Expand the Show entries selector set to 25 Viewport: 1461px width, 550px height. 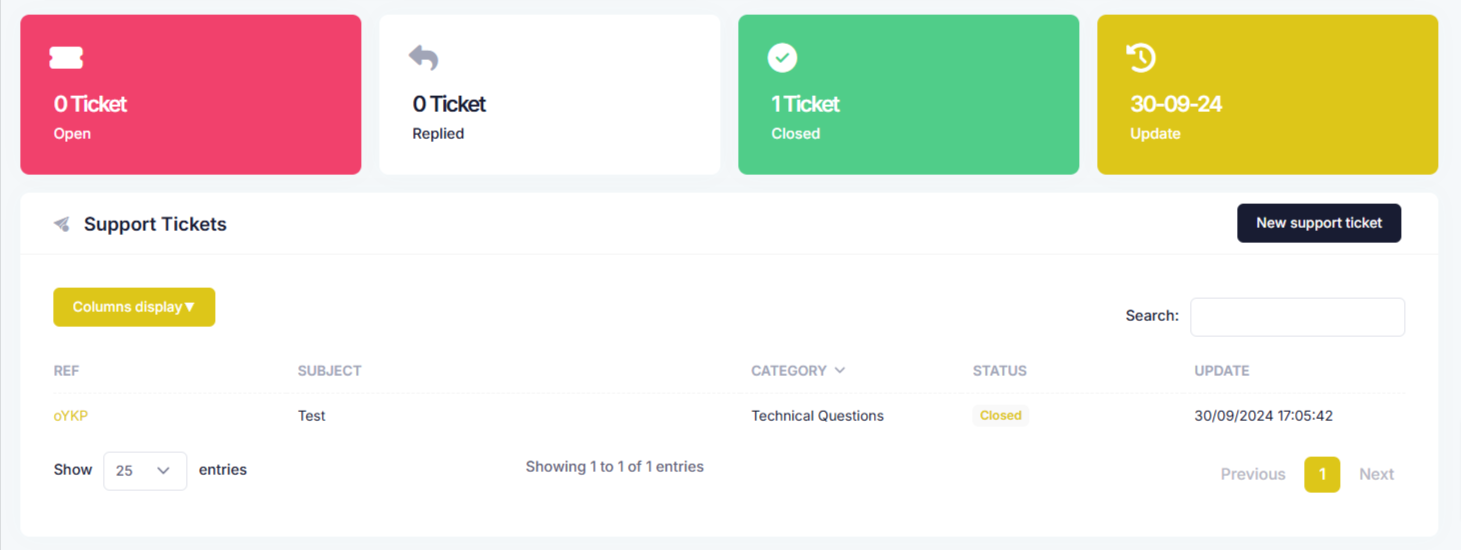145,470
